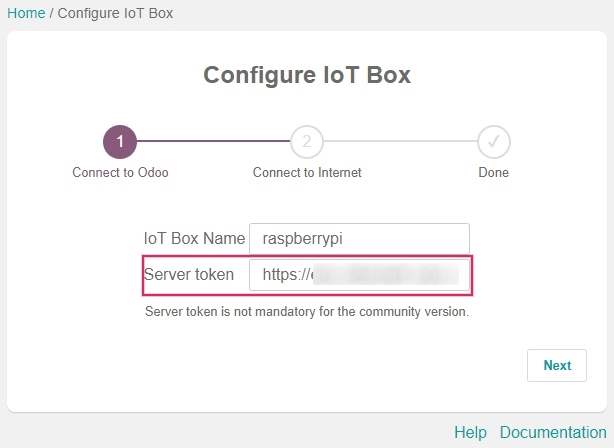The image size is (614, 448).
Task: Select the step 1 circle icon
Action: point(120,142)
